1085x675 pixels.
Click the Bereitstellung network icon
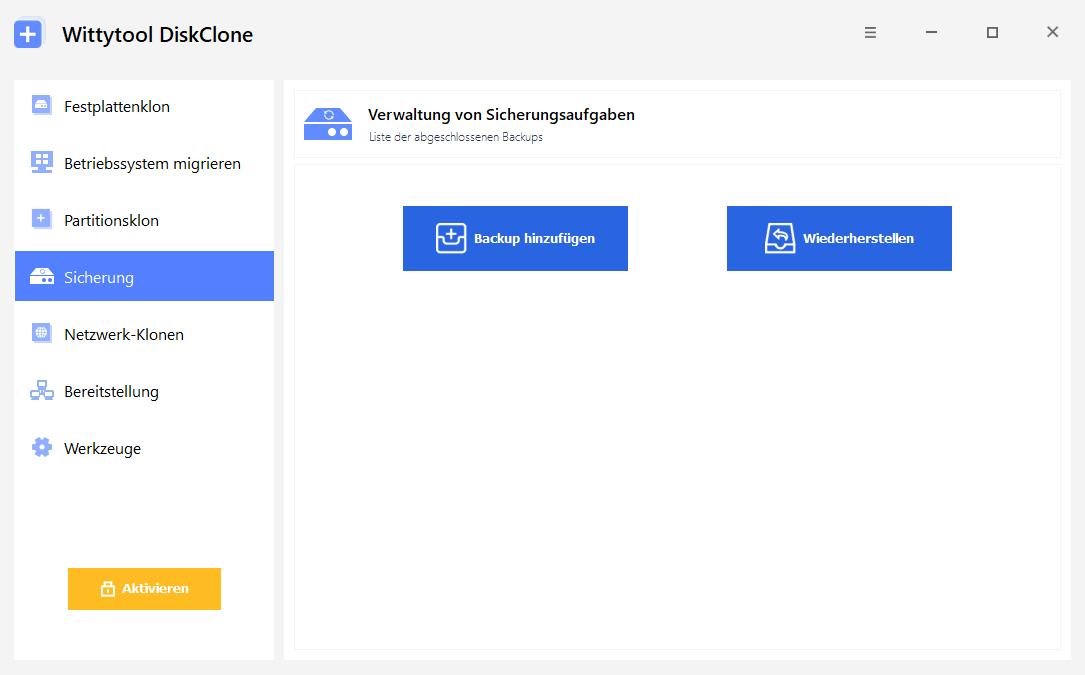tap(42, 390)
